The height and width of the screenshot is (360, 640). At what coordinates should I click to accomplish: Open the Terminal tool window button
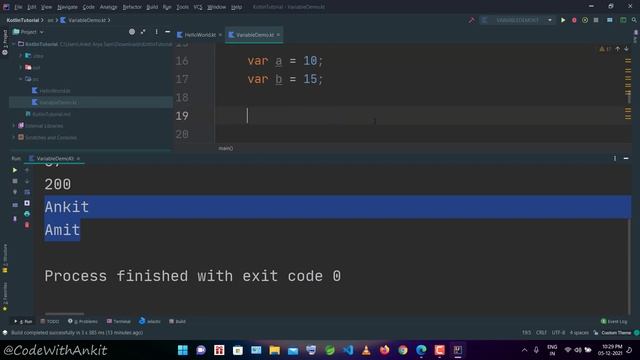[118, 321]
